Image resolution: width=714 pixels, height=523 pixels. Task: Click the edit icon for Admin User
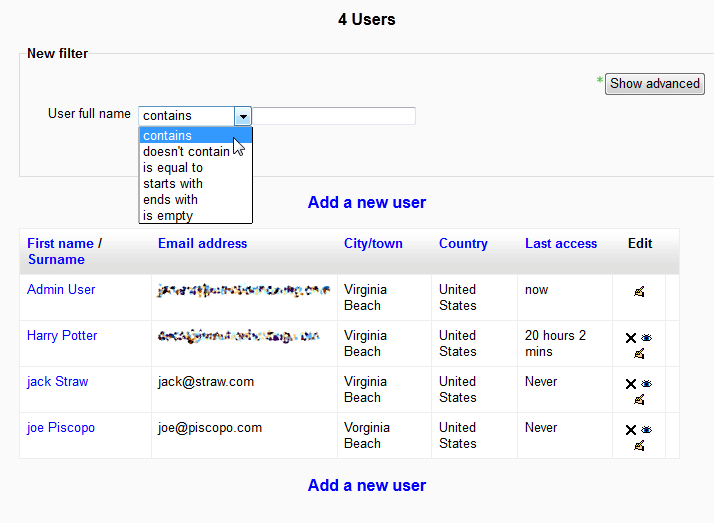click(x=639, y=292)
